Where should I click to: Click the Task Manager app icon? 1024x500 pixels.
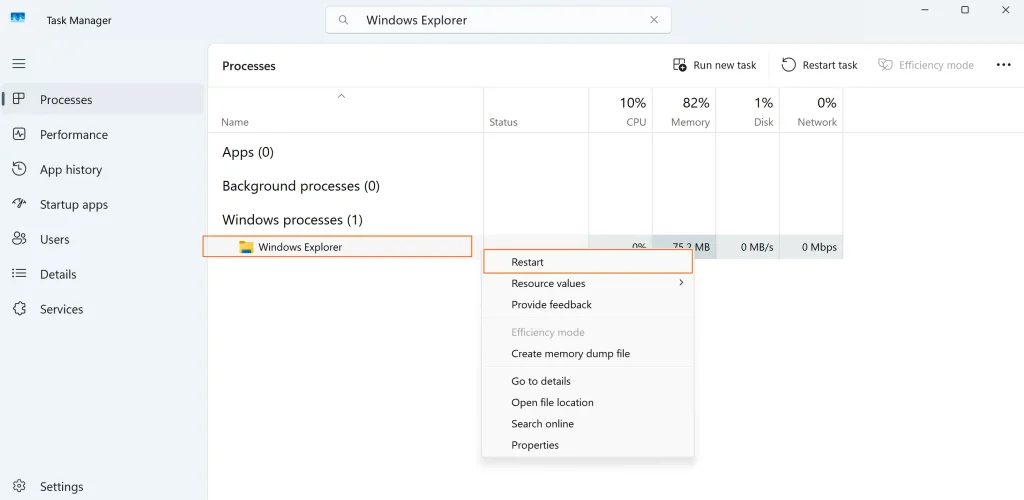[x=18, y=20]
